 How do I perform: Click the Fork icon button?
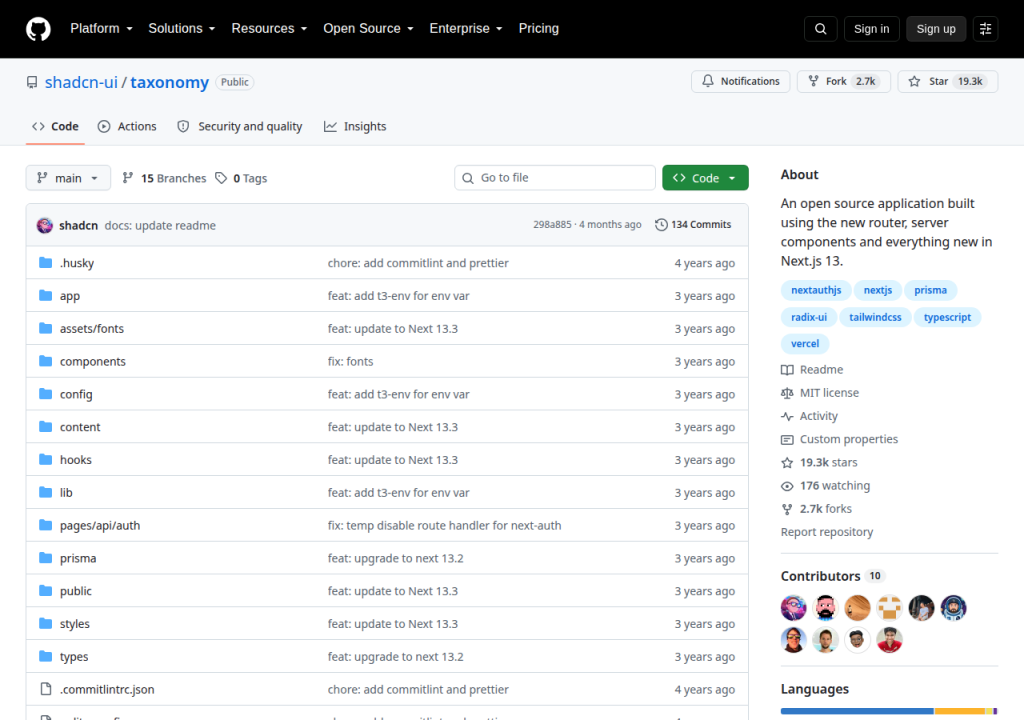pos(813,81)
